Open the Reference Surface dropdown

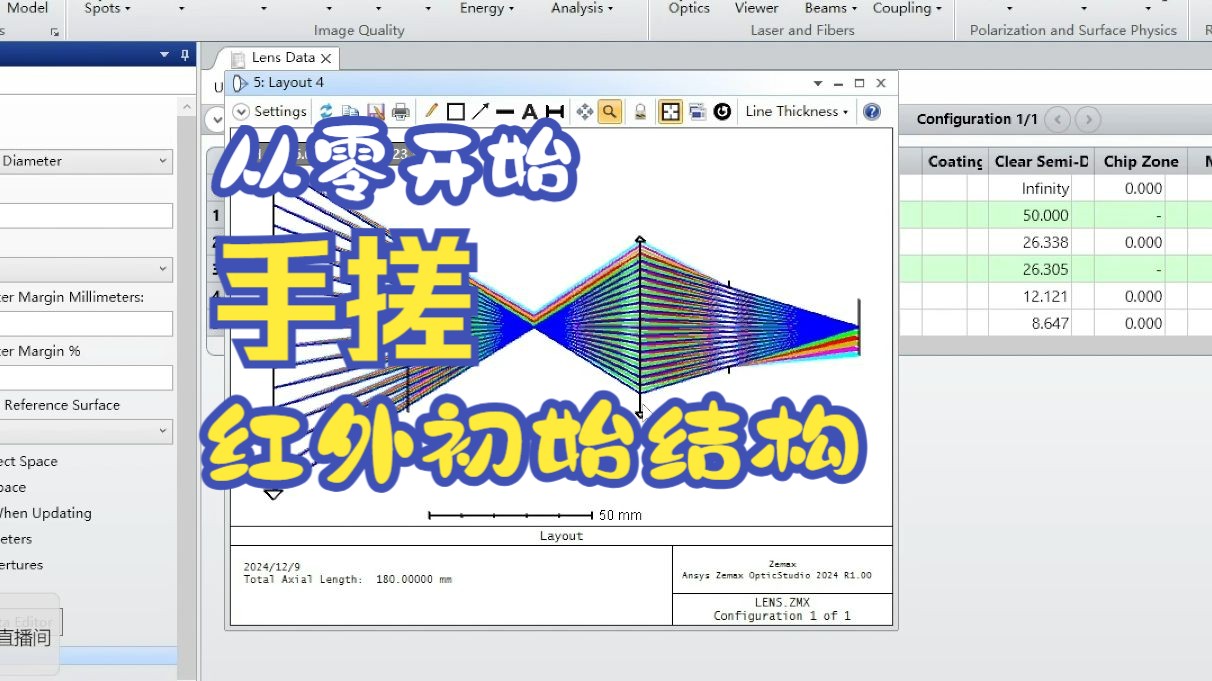click(x=163, y=432)
